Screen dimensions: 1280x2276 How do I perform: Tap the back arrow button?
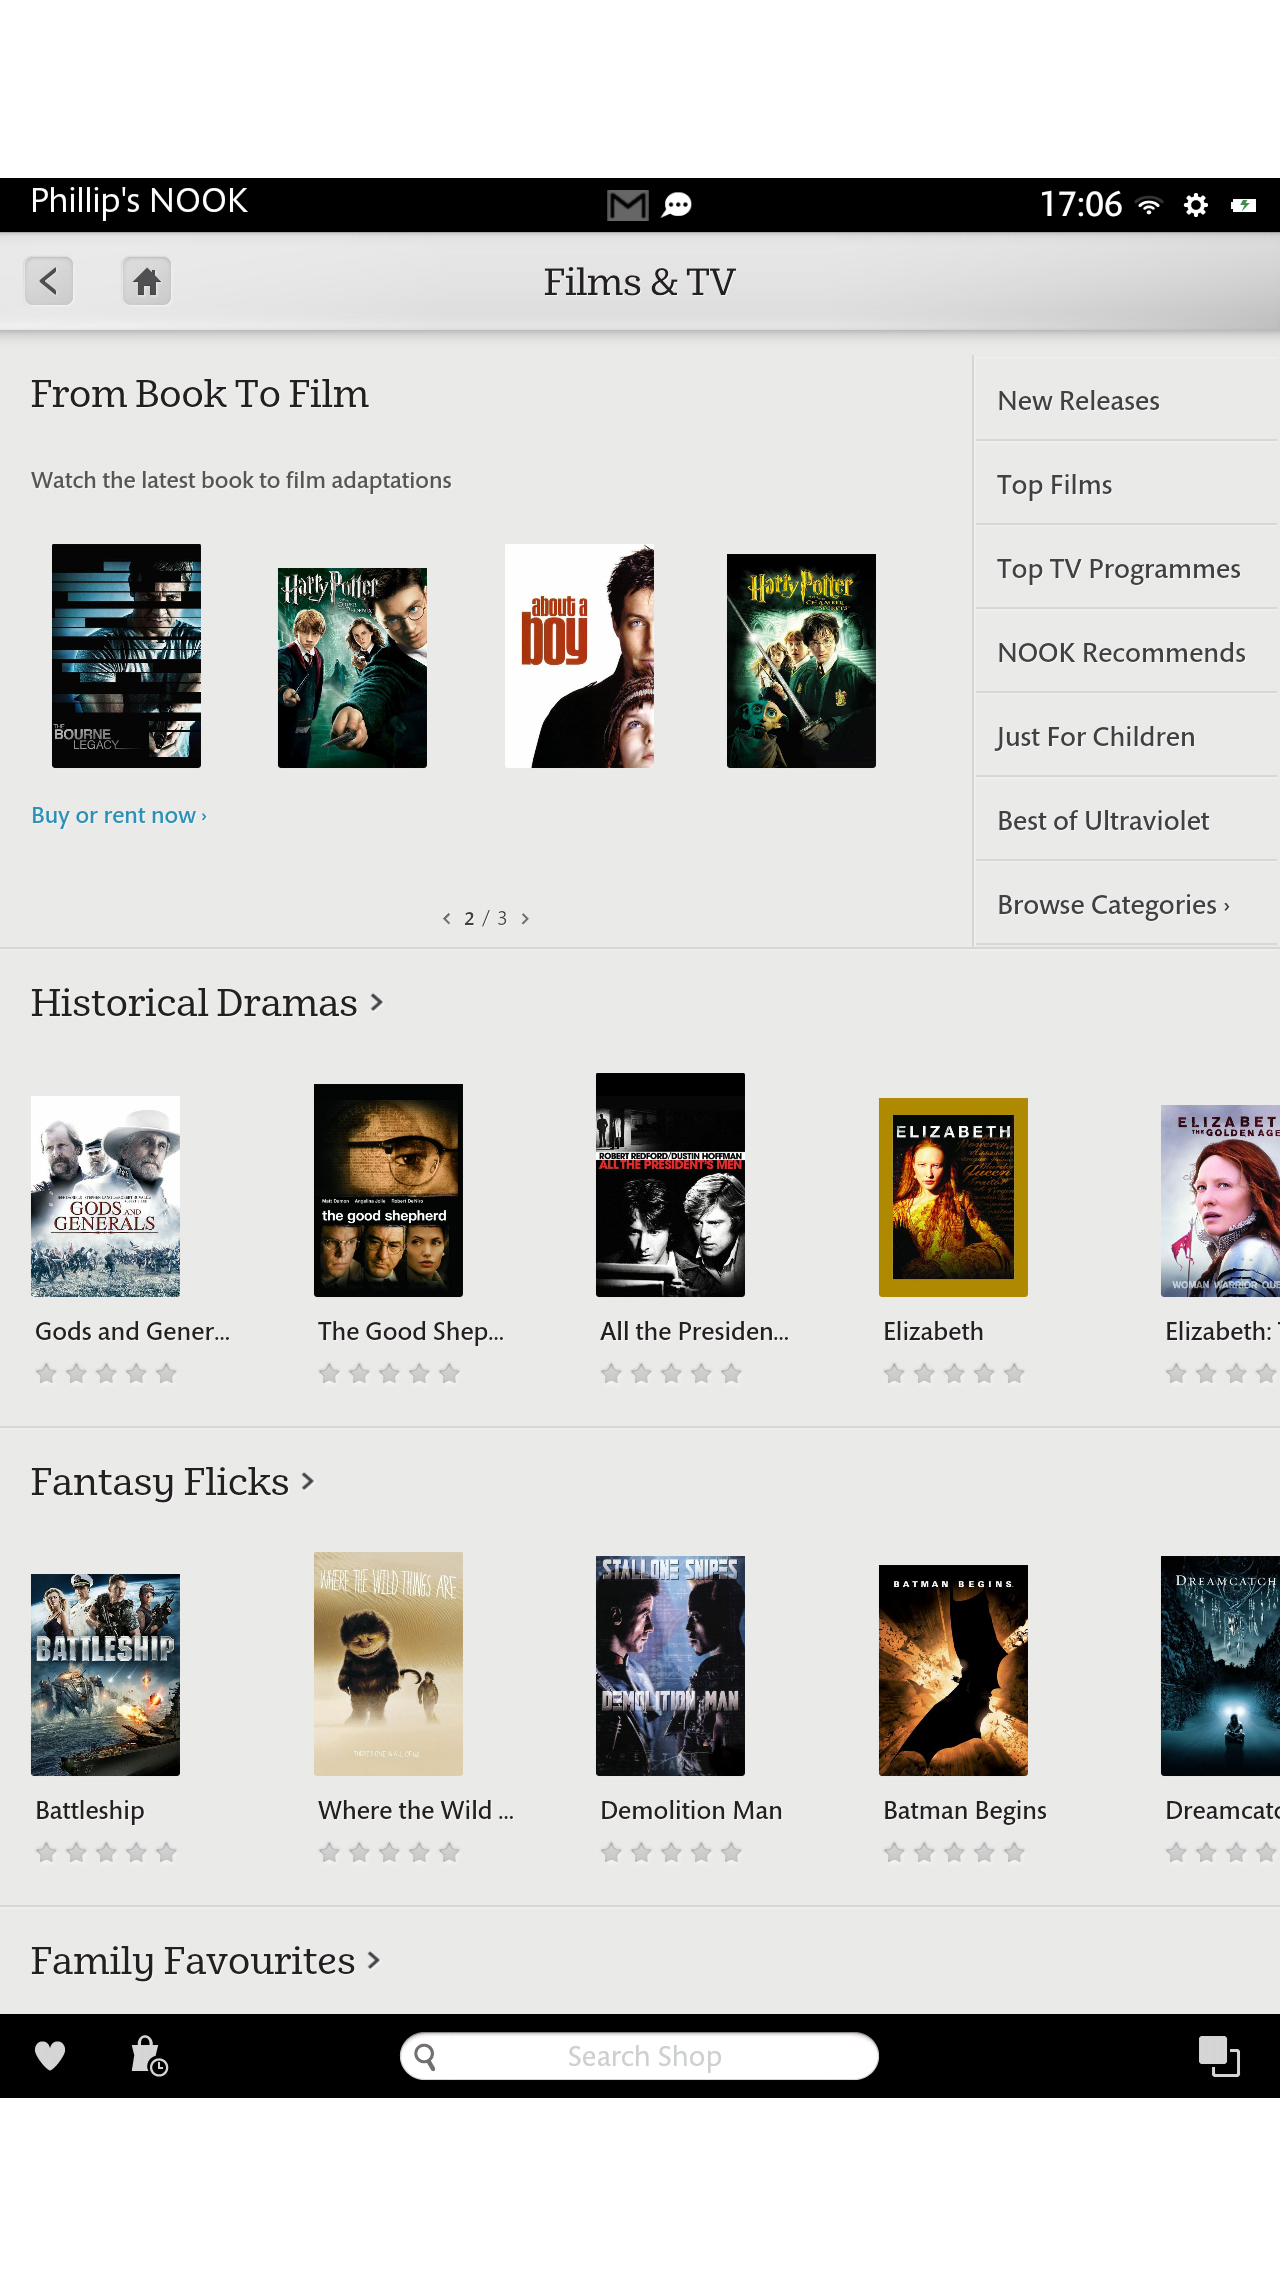pyautogui.click(x=49, y=281)
